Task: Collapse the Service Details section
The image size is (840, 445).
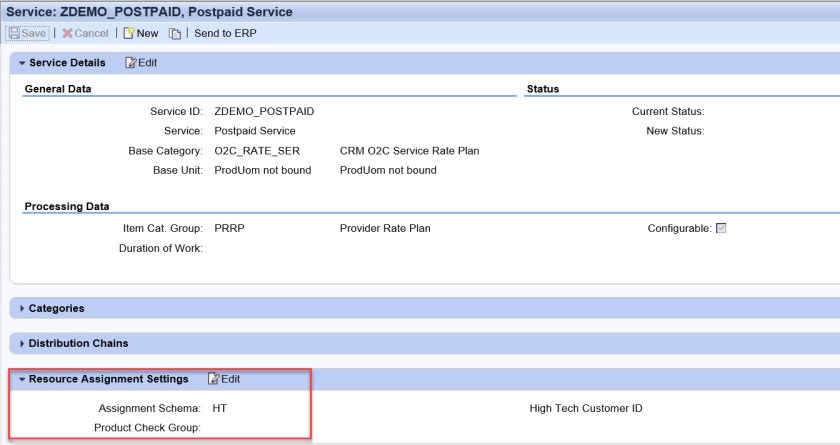Action: [x=21, y=63]
